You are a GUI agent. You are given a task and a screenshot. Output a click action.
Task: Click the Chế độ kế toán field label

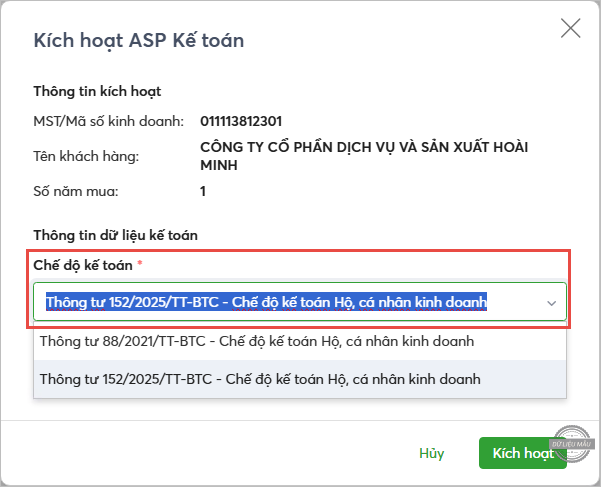pyautogui.click(x=84, y=264)
